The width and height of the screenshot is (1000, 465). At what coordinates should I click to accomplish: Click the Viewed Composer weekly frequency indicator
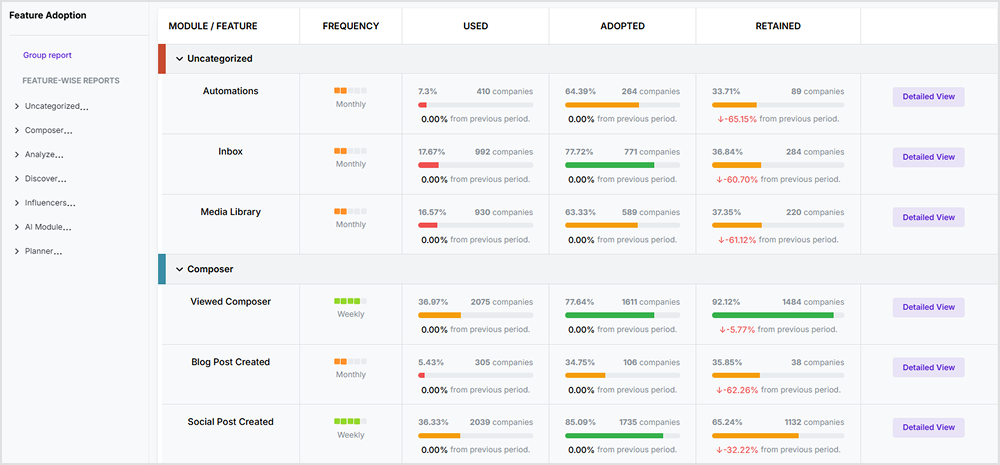tap(351, 301)
